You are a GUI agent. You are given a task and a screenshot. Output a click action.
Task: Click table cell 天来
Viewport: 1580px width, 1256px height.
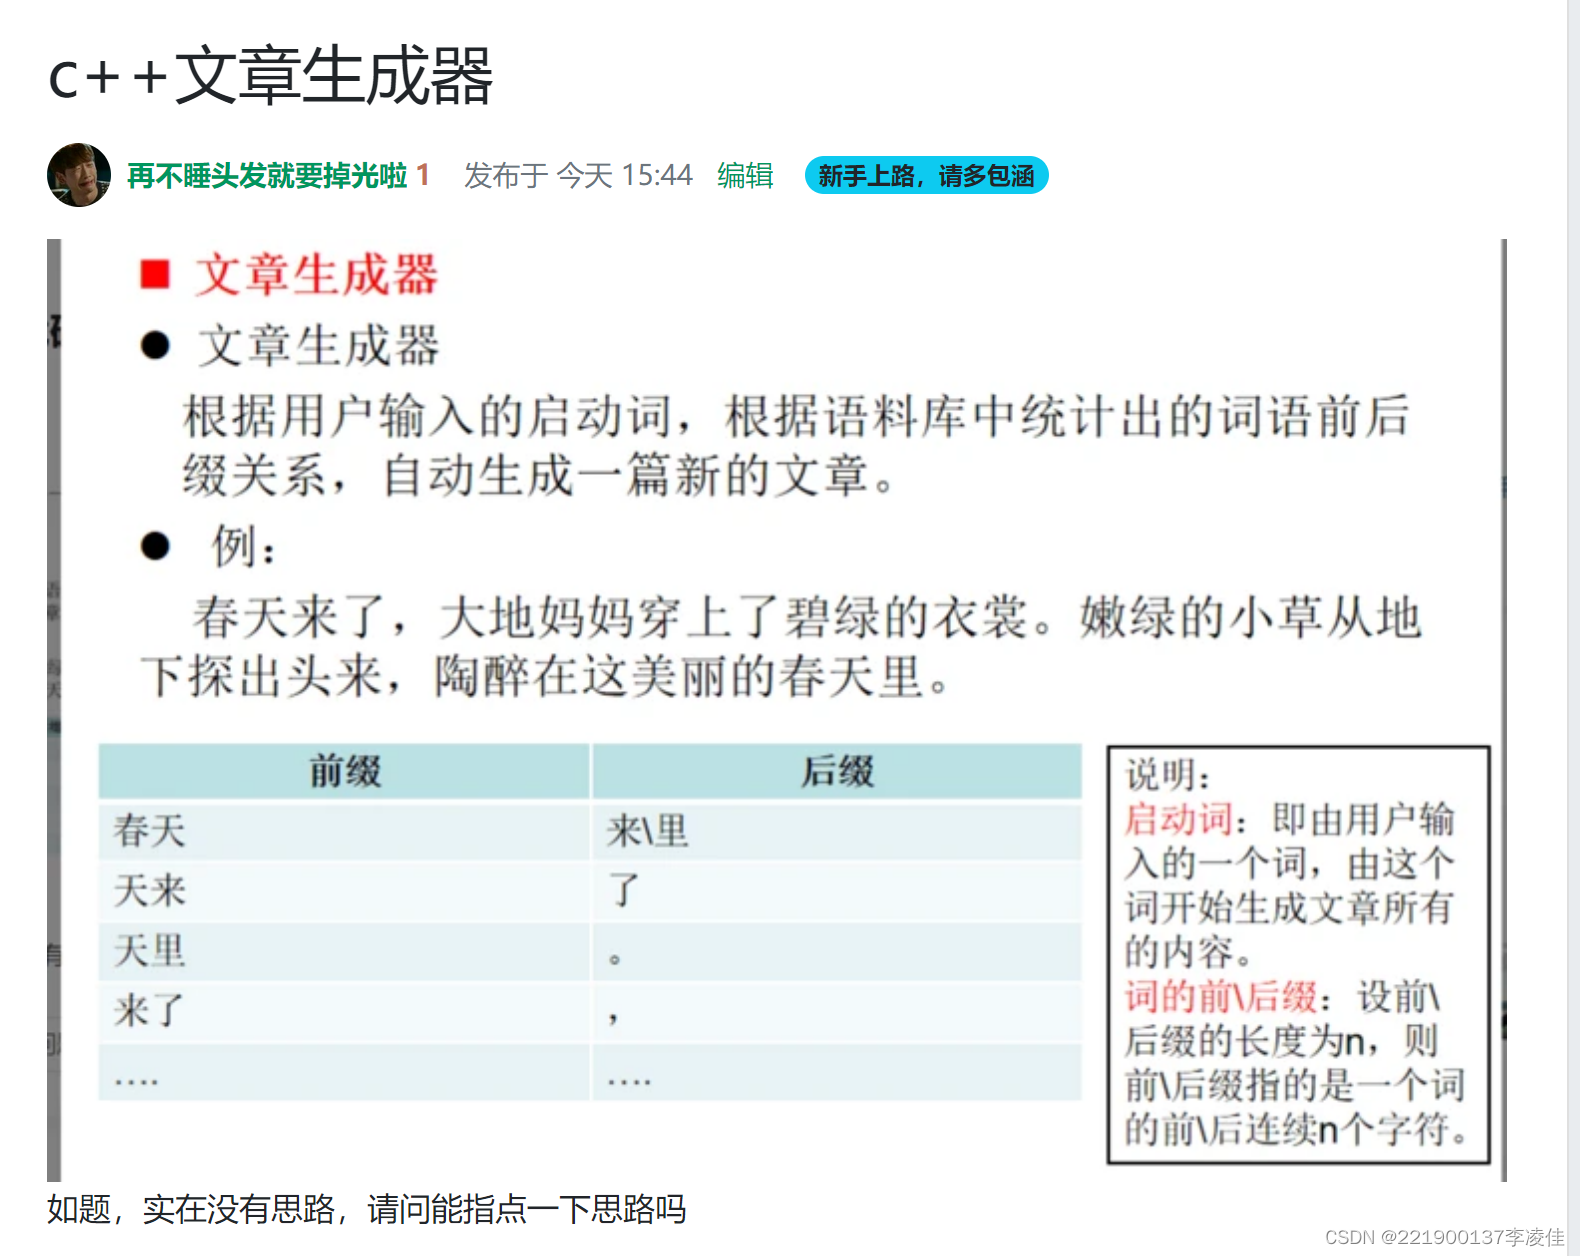tap(344, 891)
